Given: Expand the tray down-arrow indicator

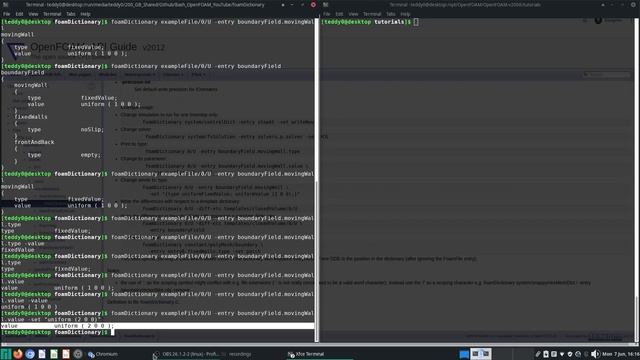Looking at the screenshot, I should 562,354.
